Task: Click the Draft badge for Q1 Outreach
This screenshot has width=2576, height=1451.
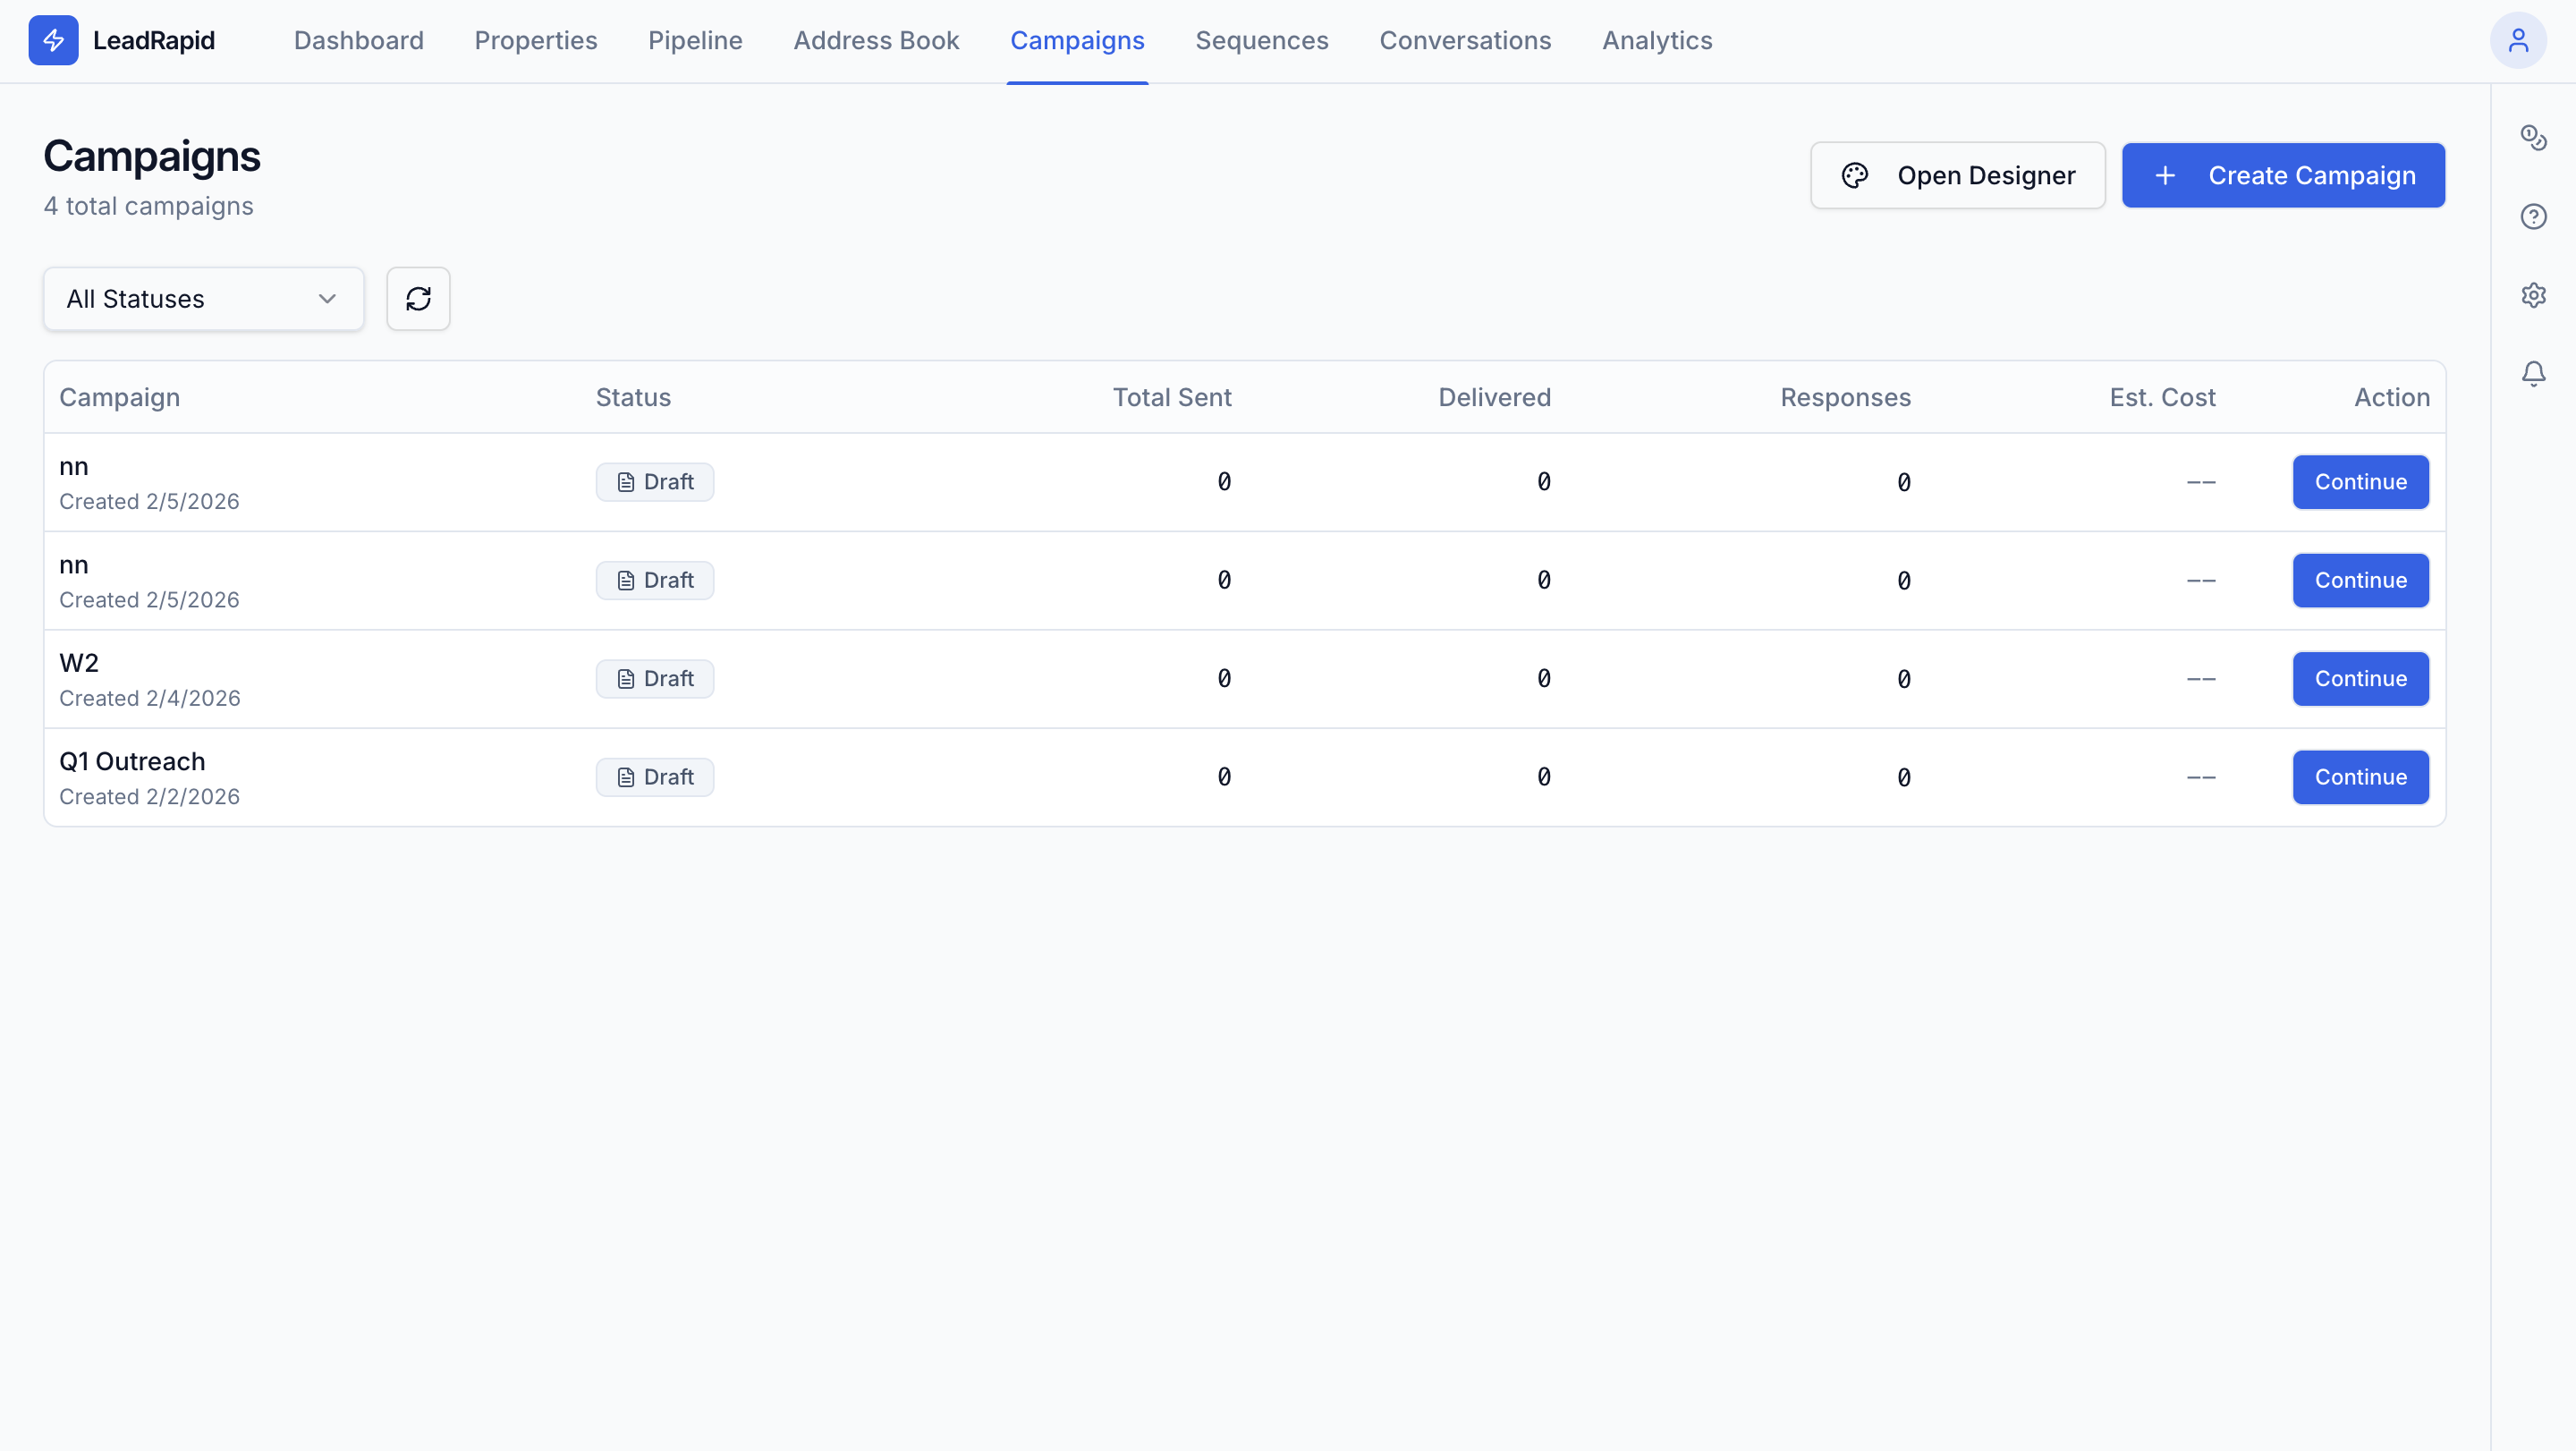Action: 654,777
